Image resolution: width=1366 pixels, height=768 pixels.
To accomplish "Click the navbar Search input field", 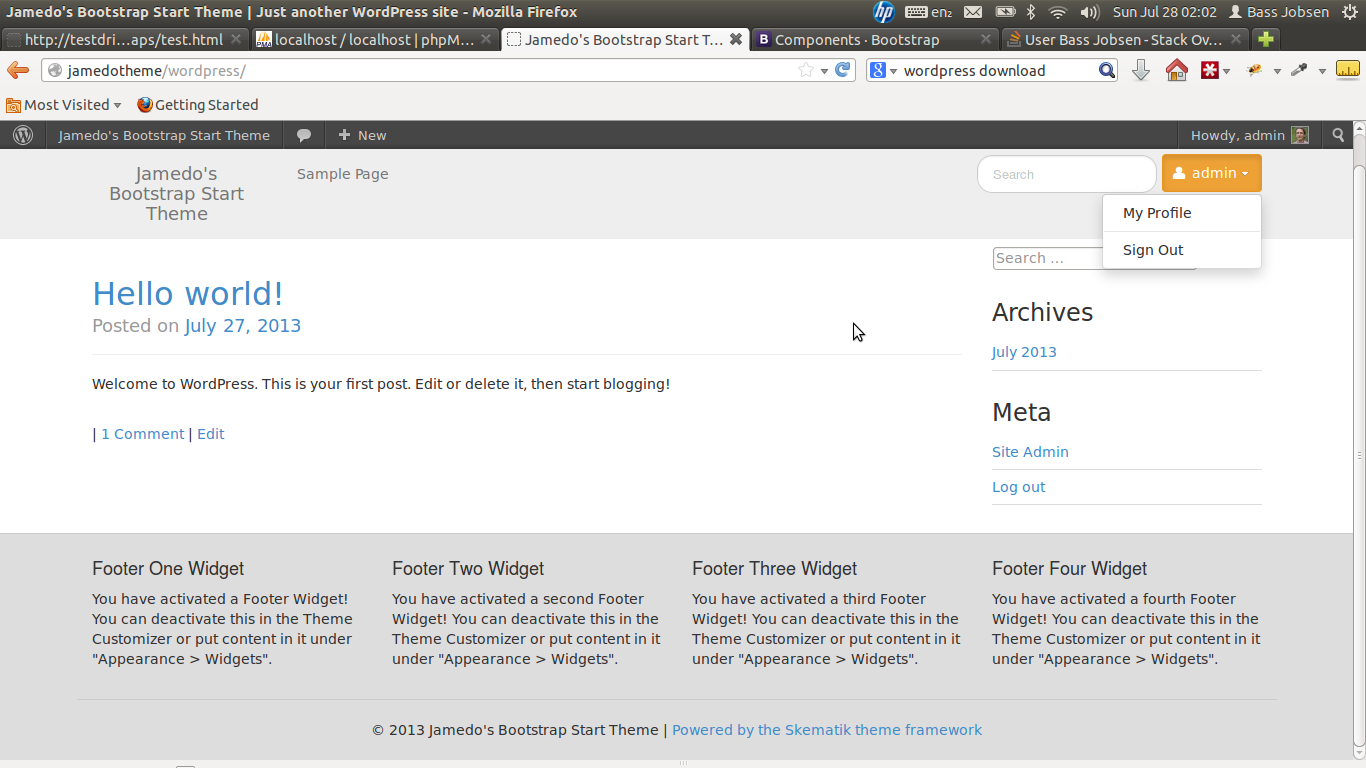I will tap(1066, 174).
